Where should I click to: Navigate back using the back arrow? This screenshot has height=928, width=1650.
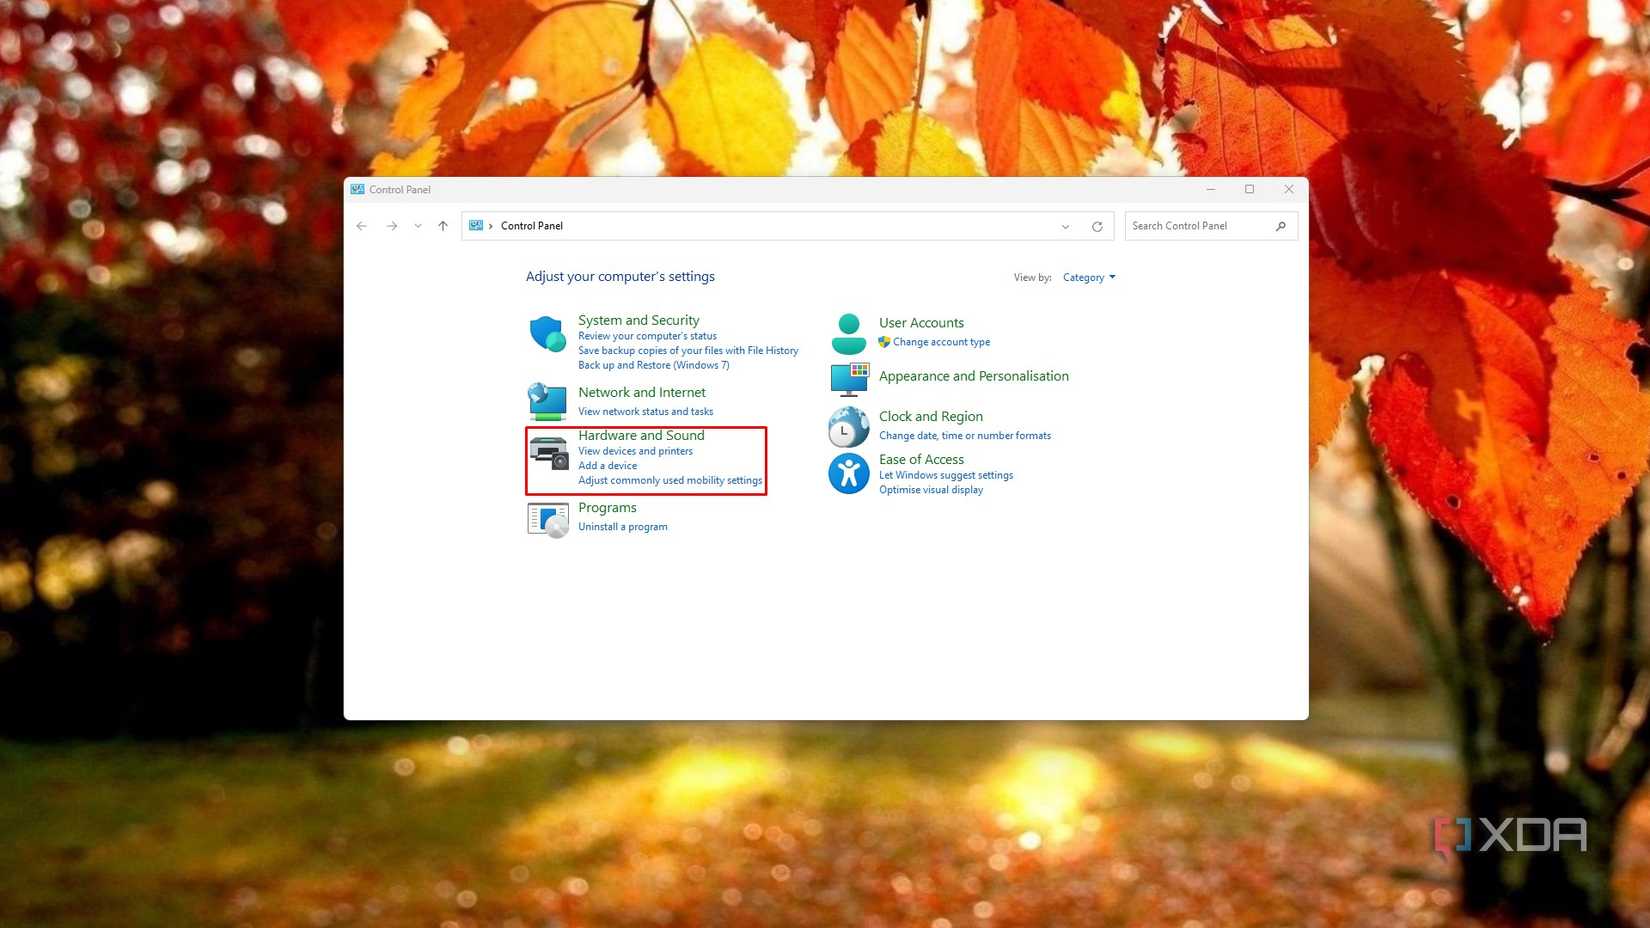click(x=361, y=226)
